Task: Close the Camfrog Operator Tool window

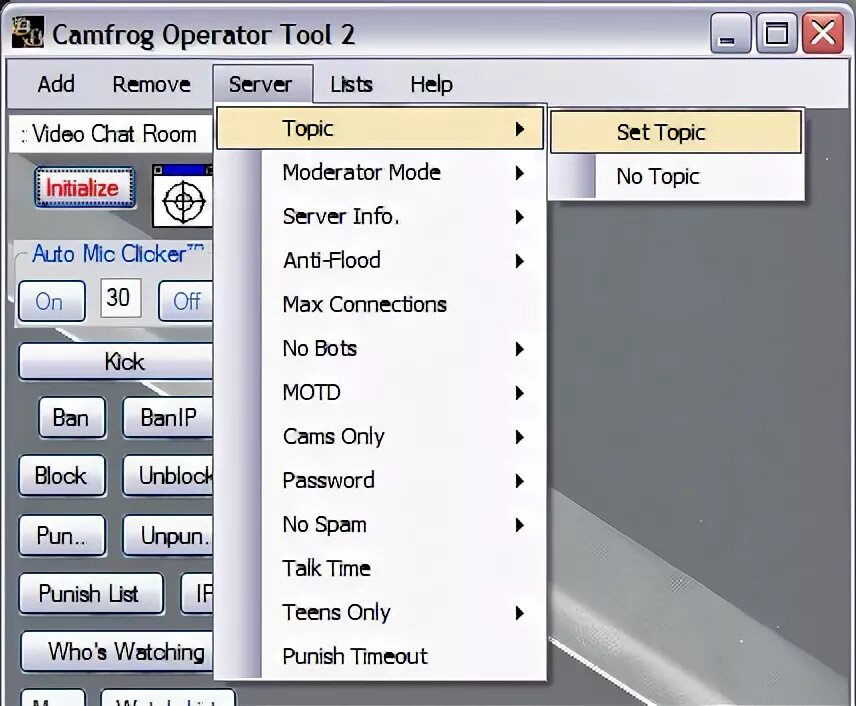Action: (x=823, y=33)
